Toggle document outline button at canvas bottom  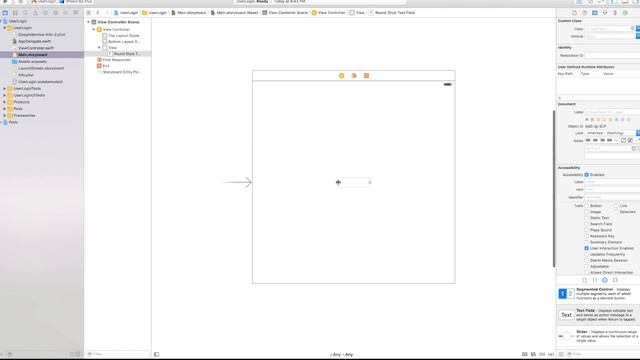coord(157,354)
